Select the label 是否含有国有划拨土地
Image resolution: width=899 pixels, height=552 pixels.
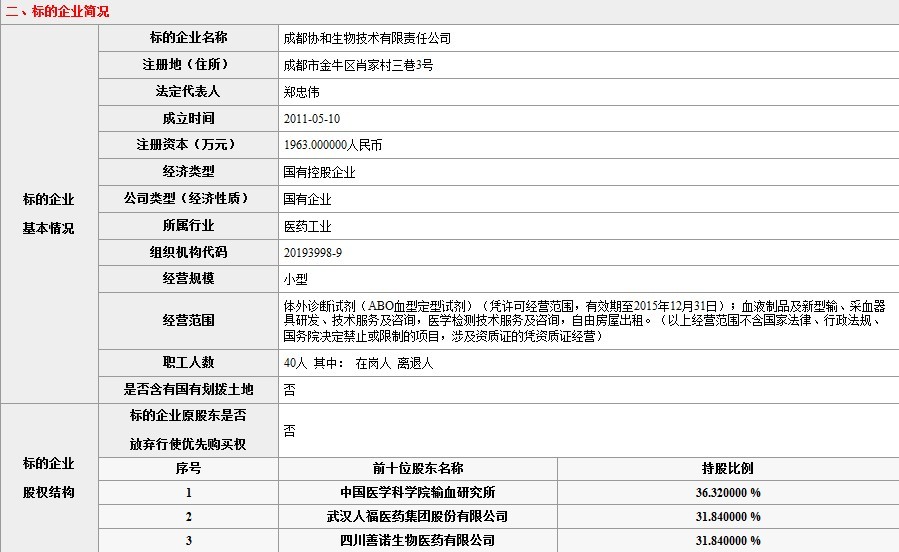pos(188,389)
